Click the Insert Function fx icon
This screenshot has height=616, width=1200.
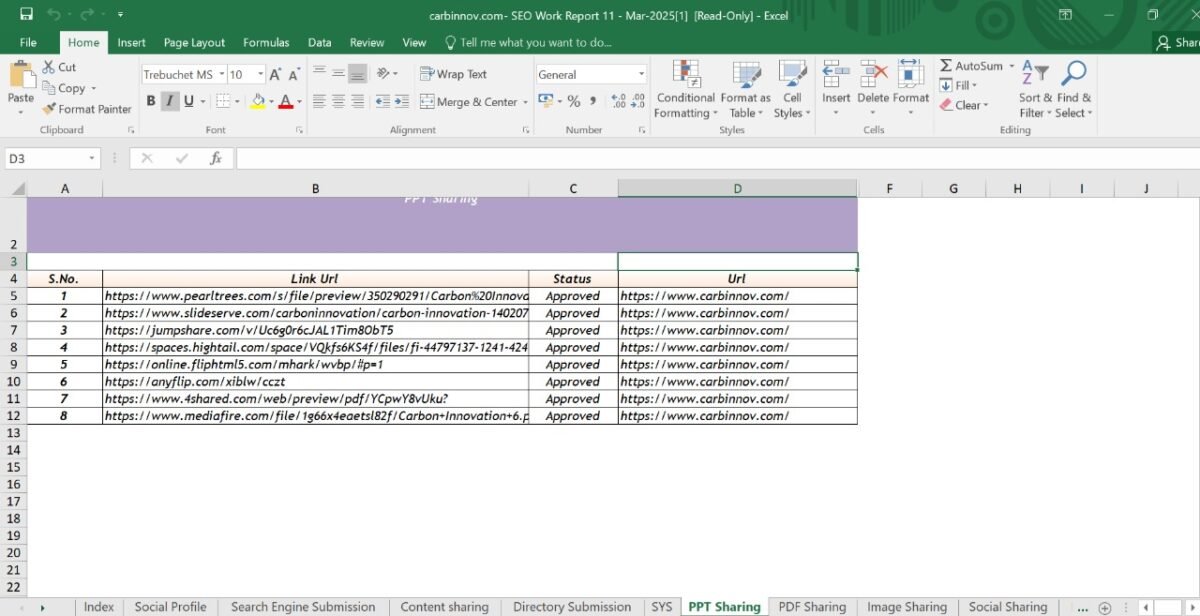(215, 158)
